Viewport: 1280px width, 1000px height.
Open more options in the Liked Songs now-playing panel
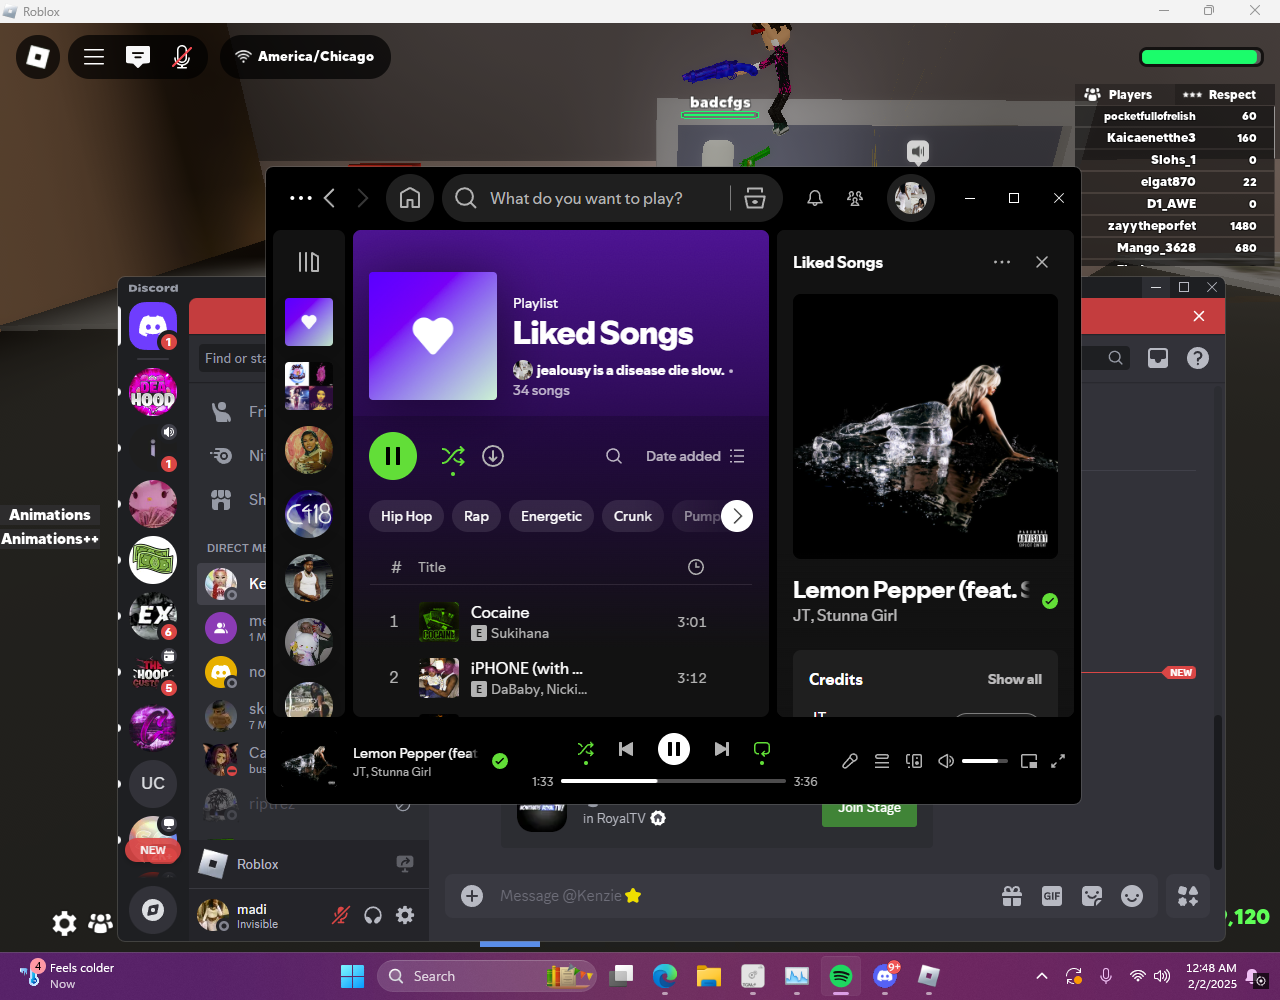pos(1002,262)
